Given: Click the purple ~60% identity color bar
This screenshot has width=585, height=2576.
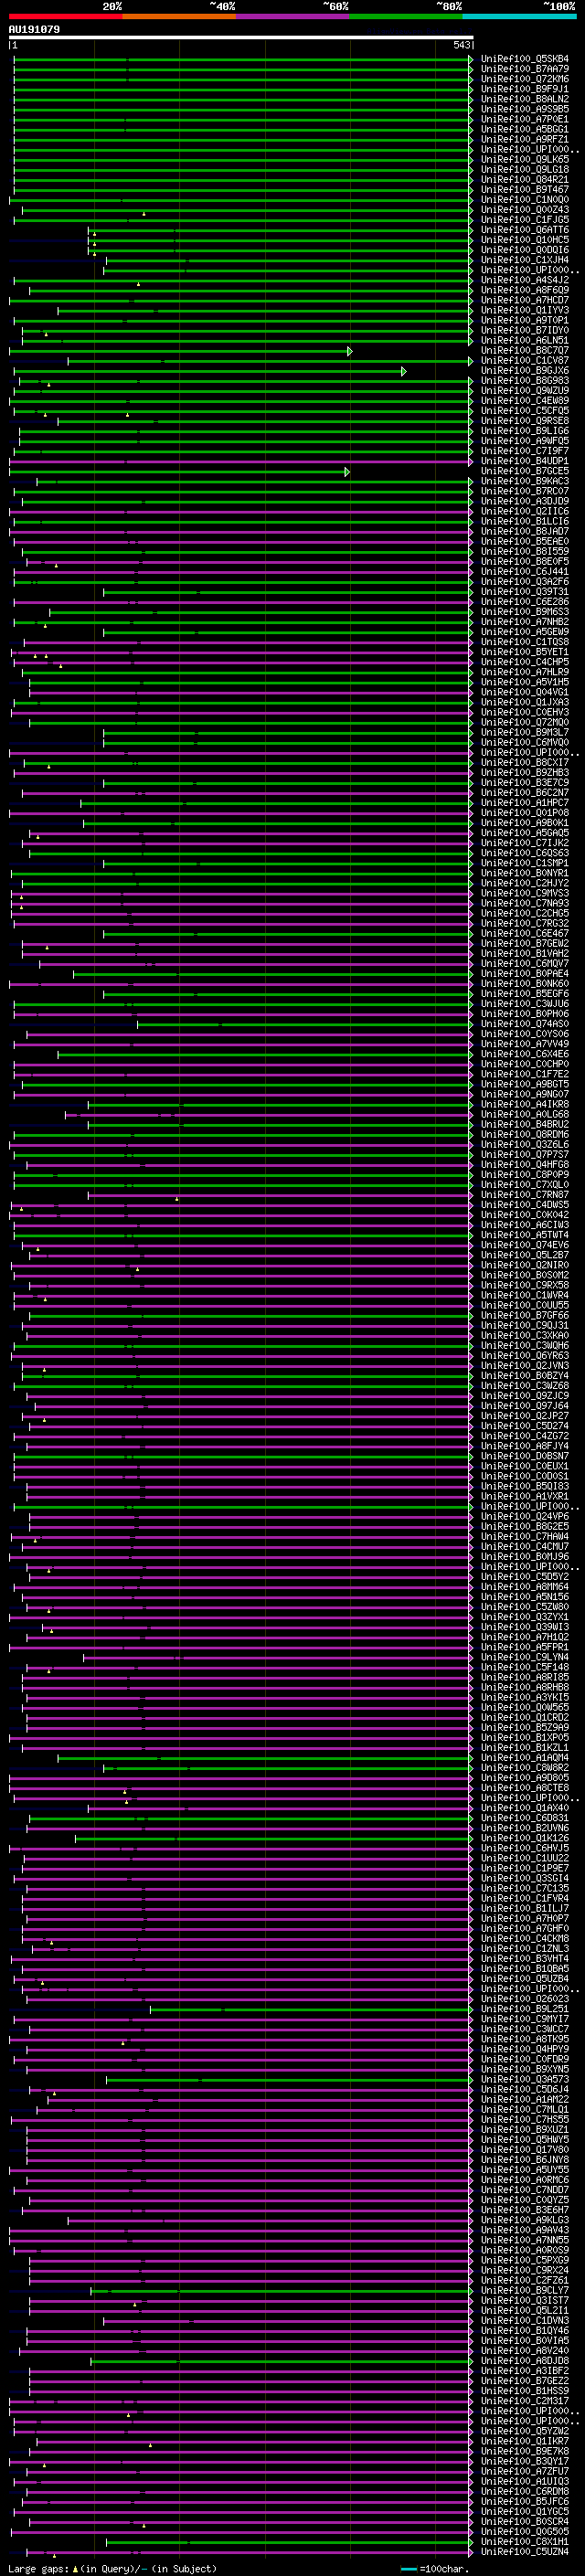Looking at the screenshot, I should [293, 16].
